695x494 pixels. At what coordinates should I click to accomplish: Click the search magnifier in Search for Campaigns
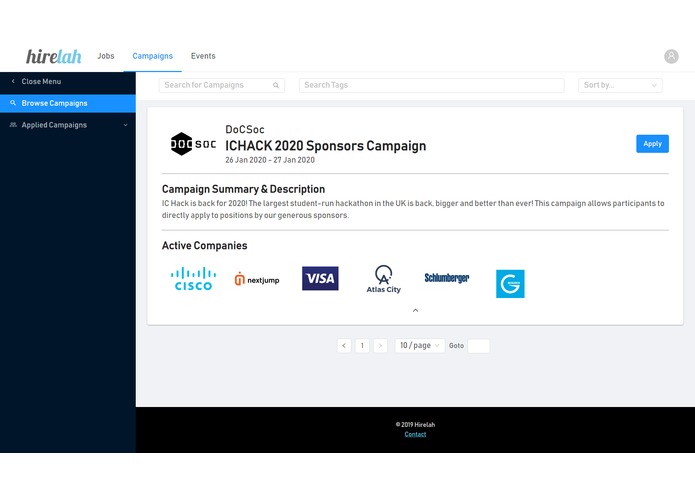(276, 86)
